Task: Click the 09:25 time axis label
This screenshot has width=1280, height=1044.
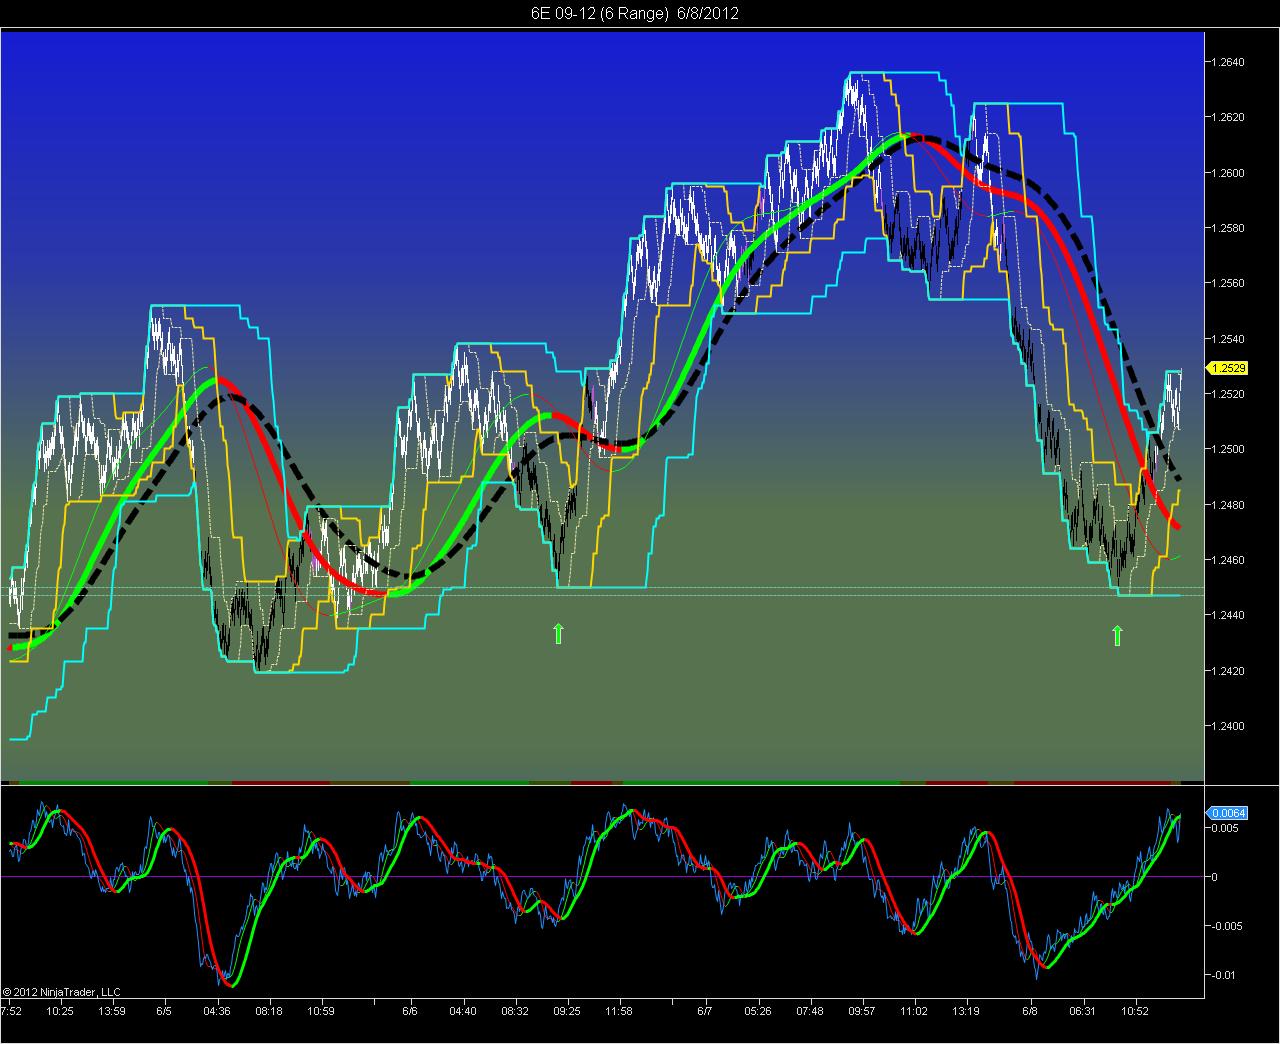Action: [567, 1011]
